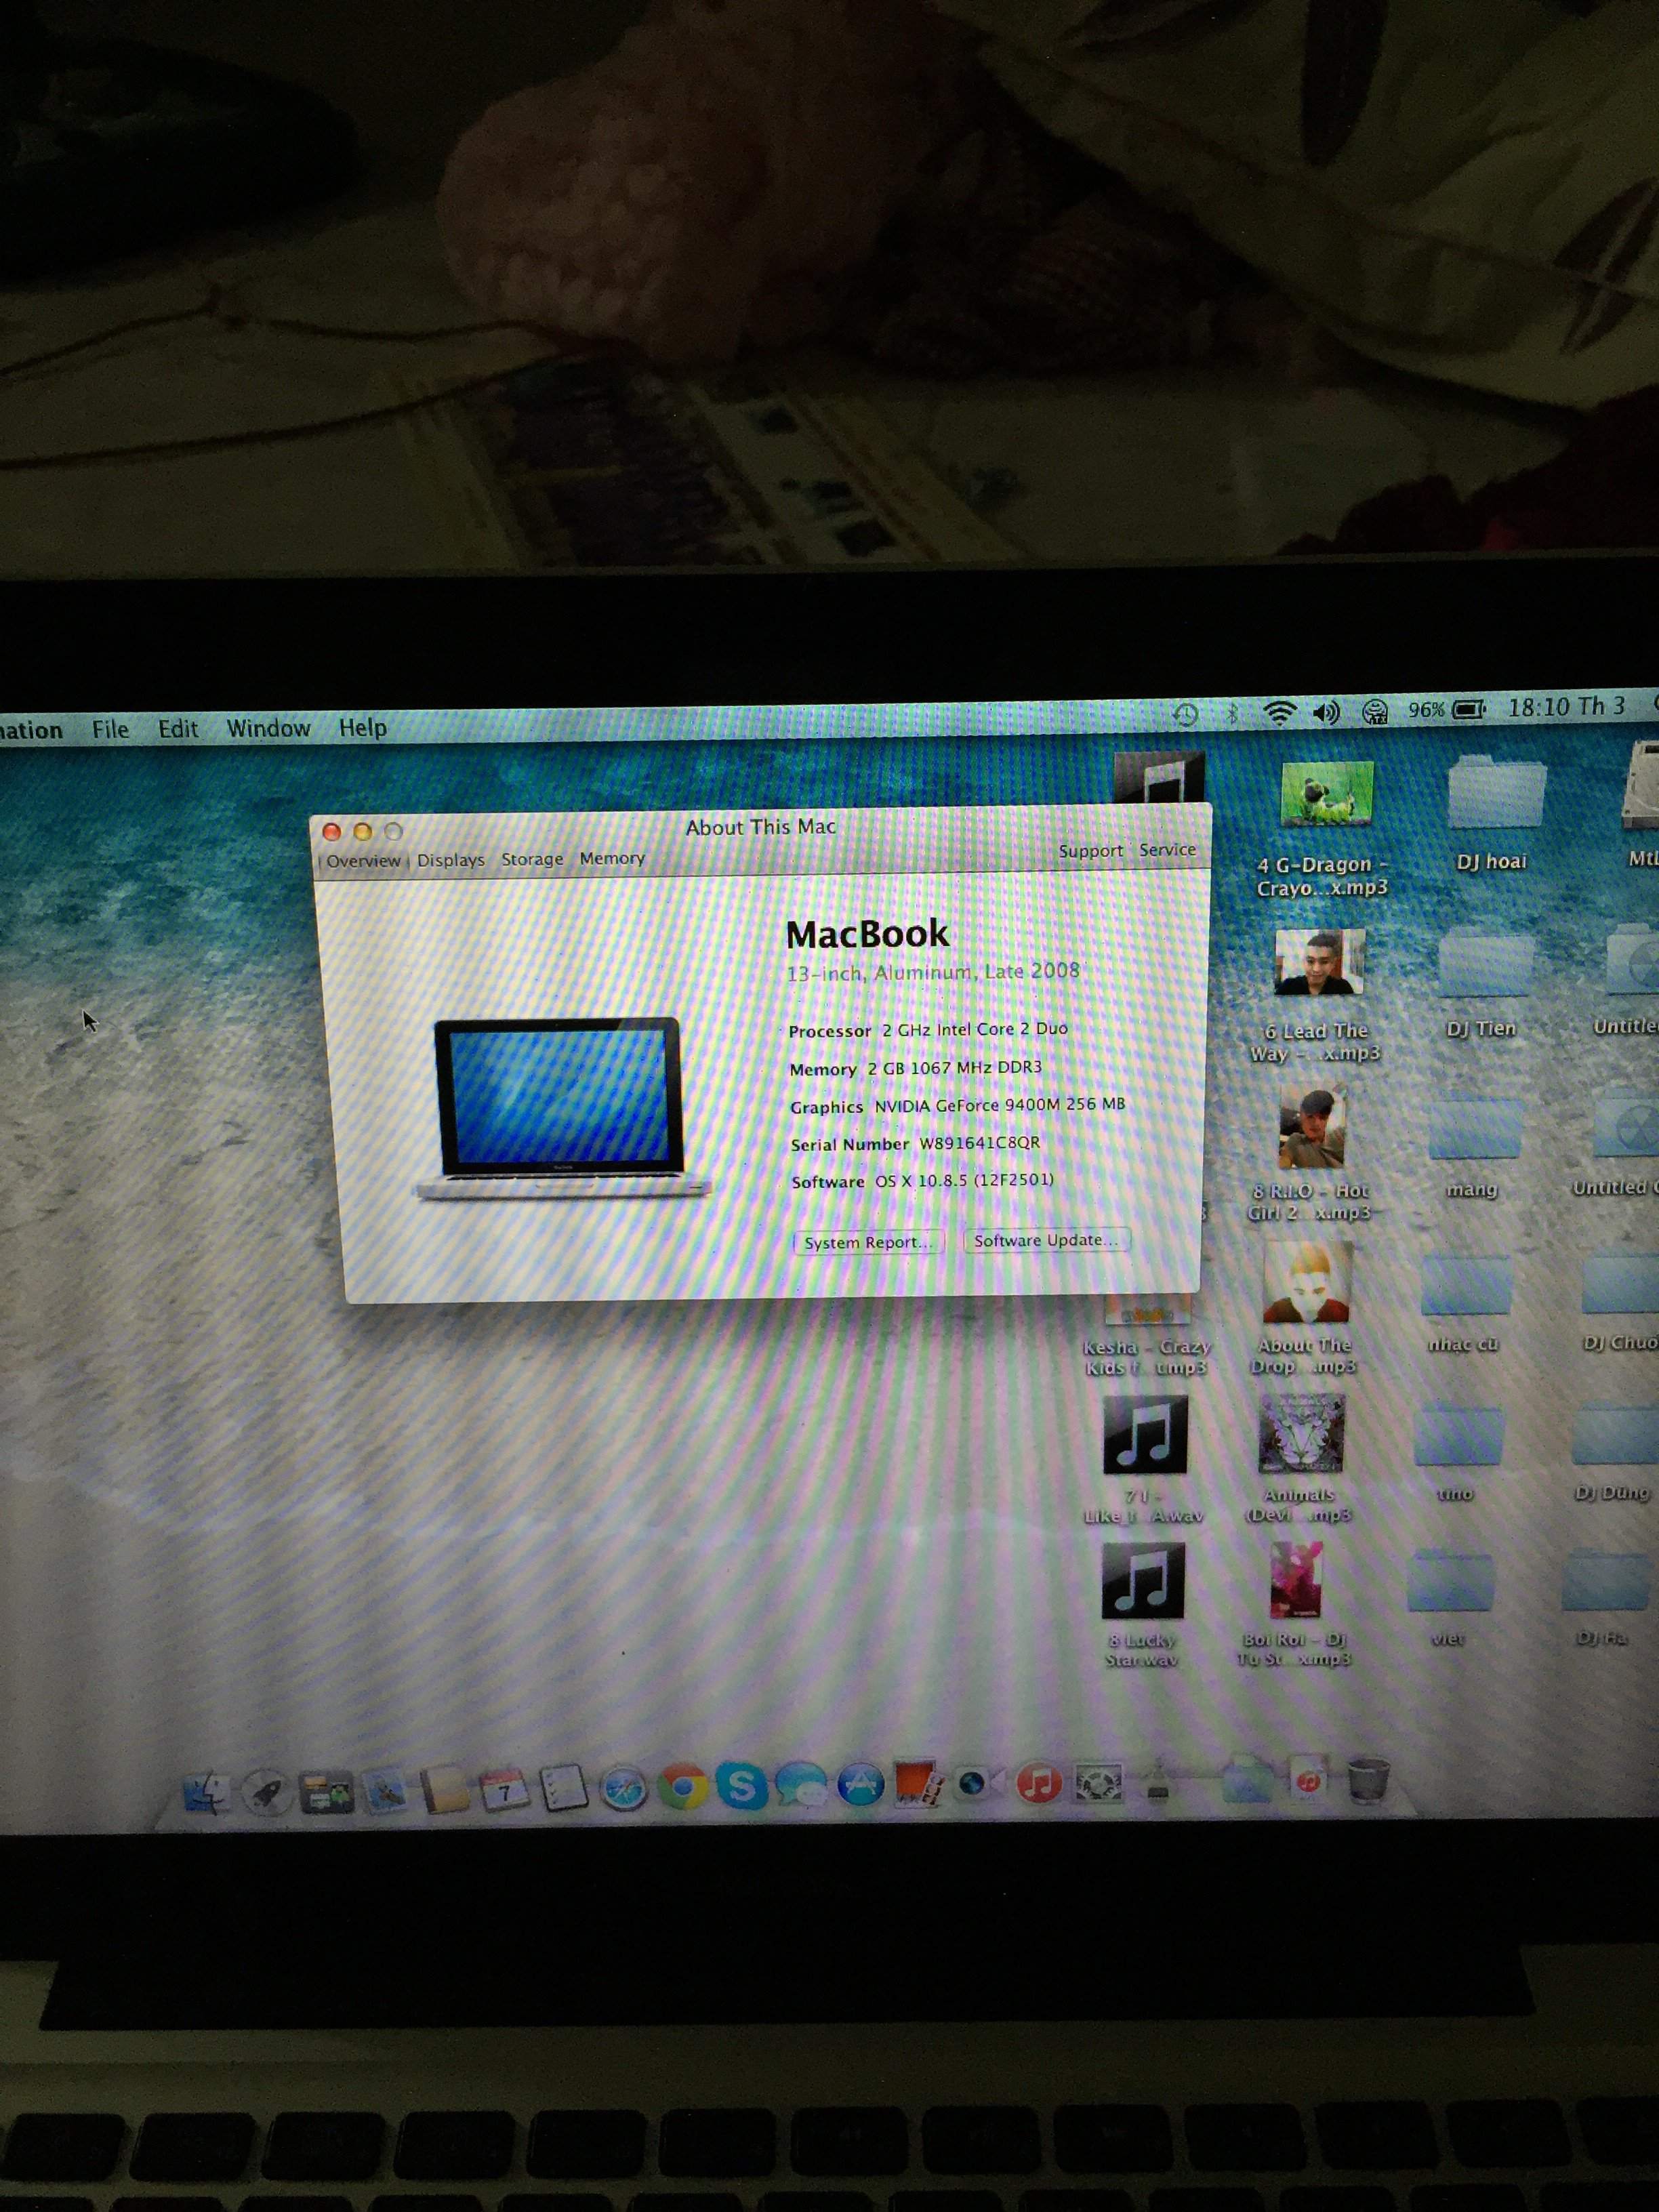This screenshot has width=1659, height=2212.
Task: Click the clock showing 18:10 Th 3
Action: (x=1566, y=707)
